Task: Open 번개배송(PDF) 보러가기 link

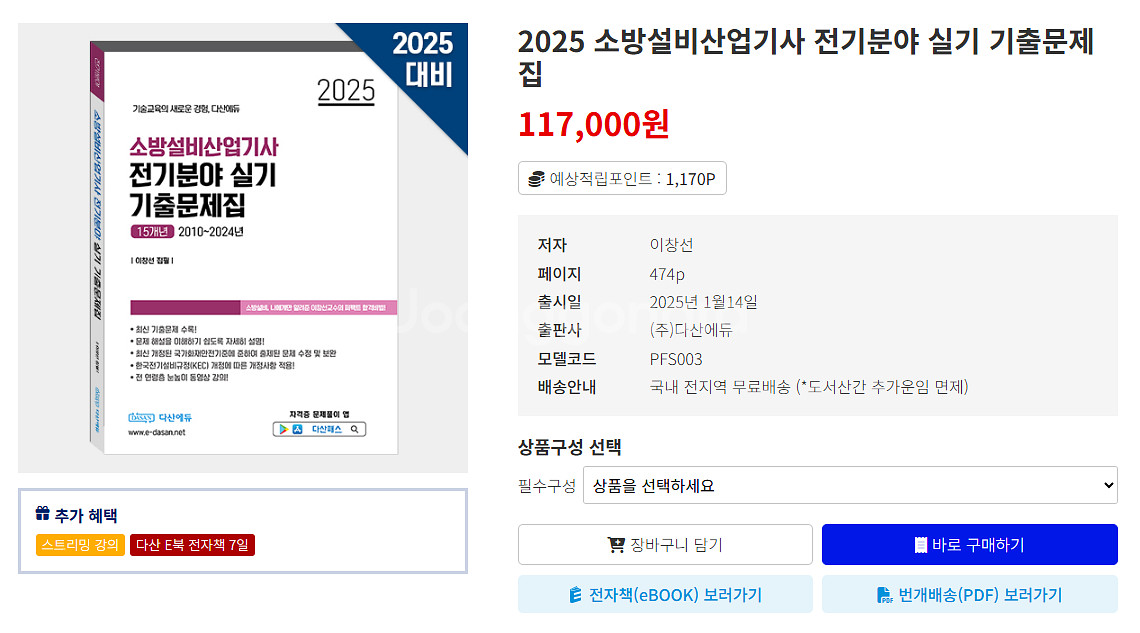Action: [x=969, y=595]
